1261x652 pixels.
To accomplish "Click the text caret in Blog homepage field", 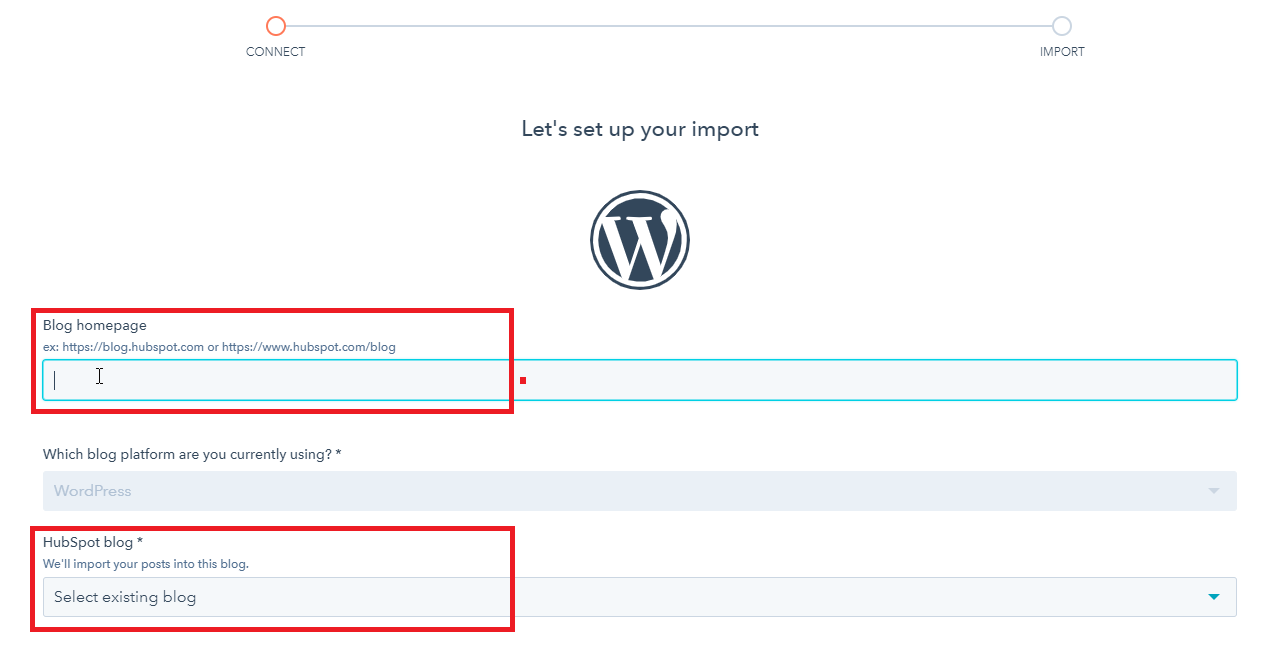I will coord(55,380).
